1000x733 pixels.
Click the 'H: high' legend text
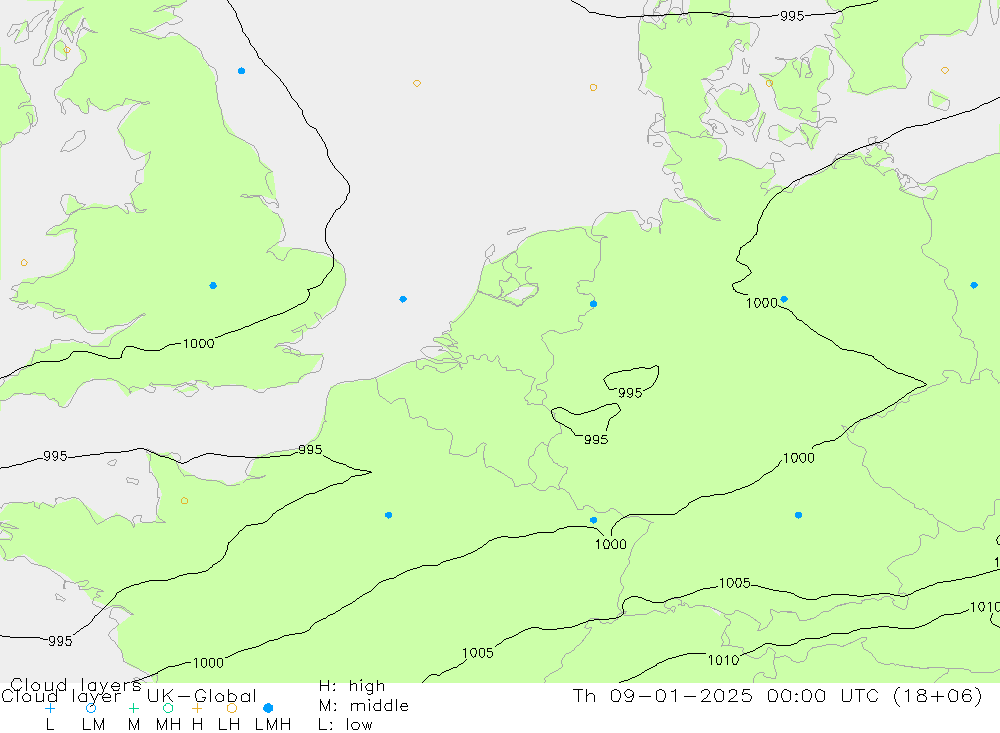pyautogui.click(x=352, y=686)
